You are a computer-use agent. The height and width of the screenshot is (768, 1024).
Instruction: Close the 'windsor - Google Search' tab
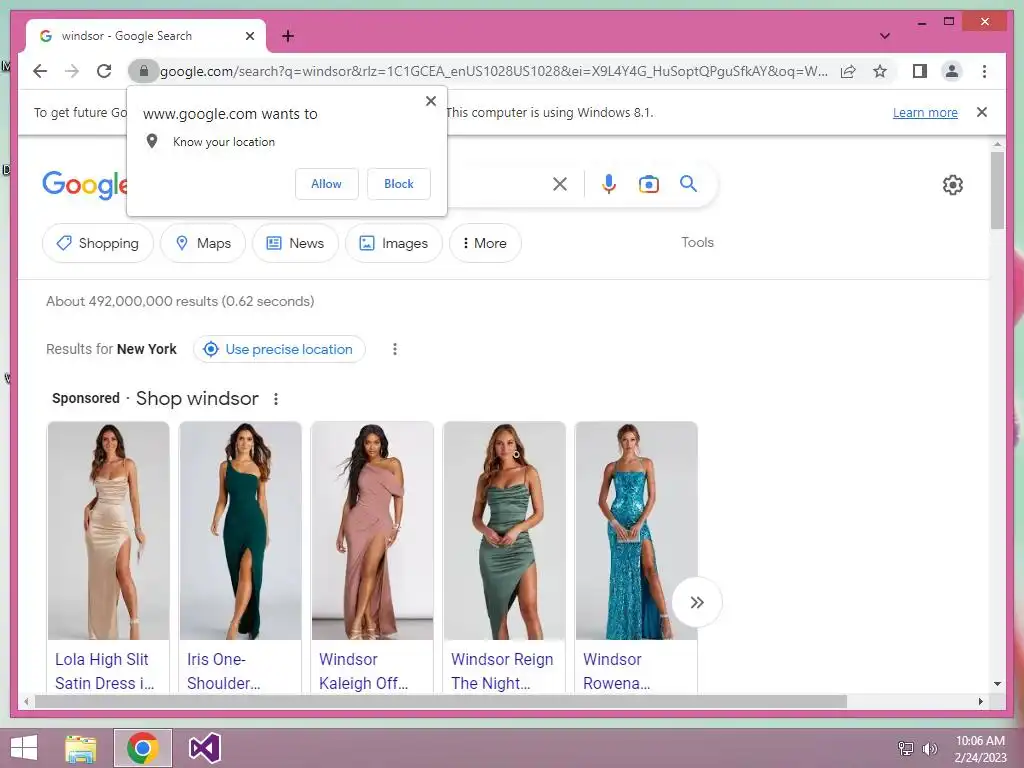click(x=249, y=36)
